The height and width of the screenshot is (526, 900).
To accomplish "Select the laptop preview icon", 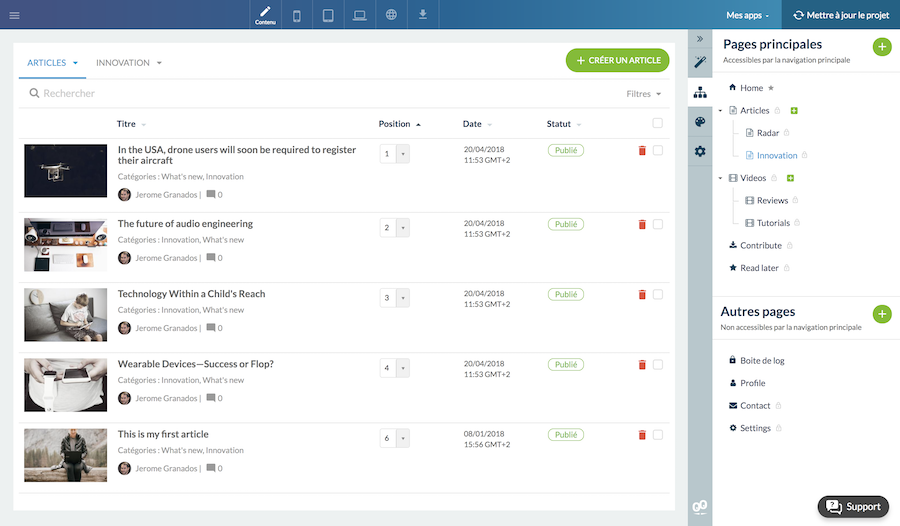I will pos(359,15).
